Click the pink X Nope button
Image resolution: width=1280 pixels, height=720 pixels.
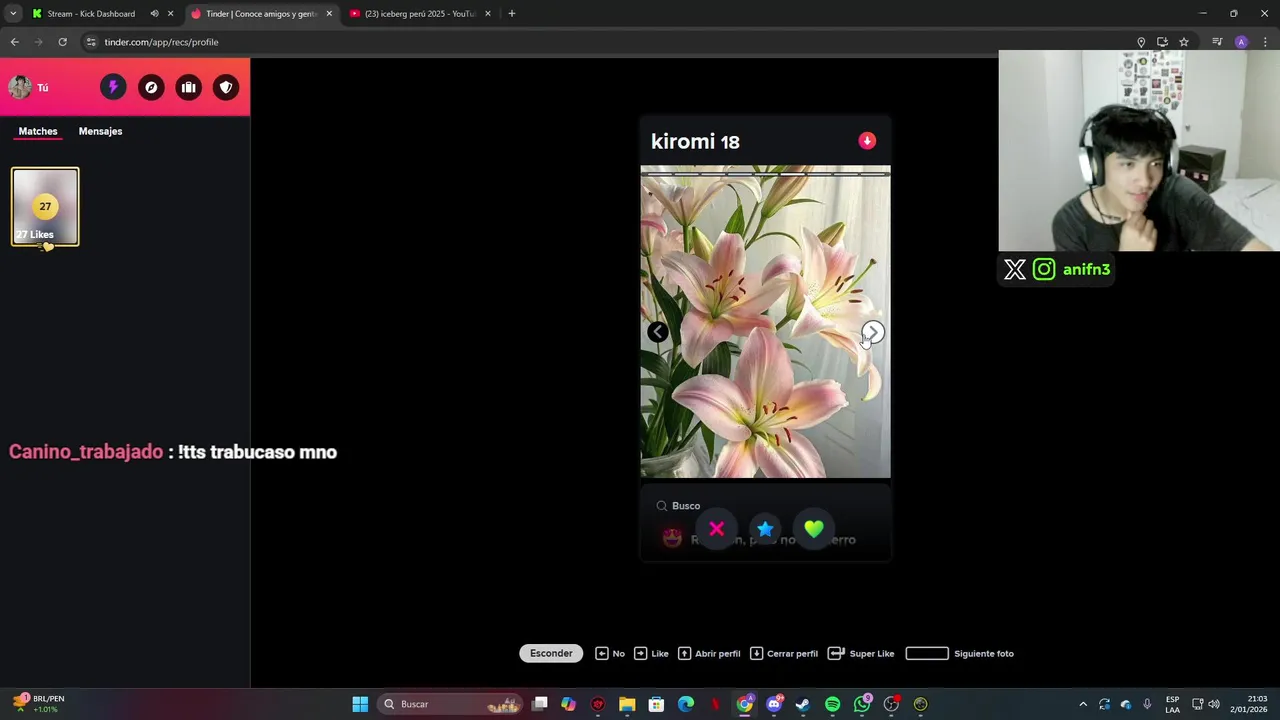[x=716, y=529]
